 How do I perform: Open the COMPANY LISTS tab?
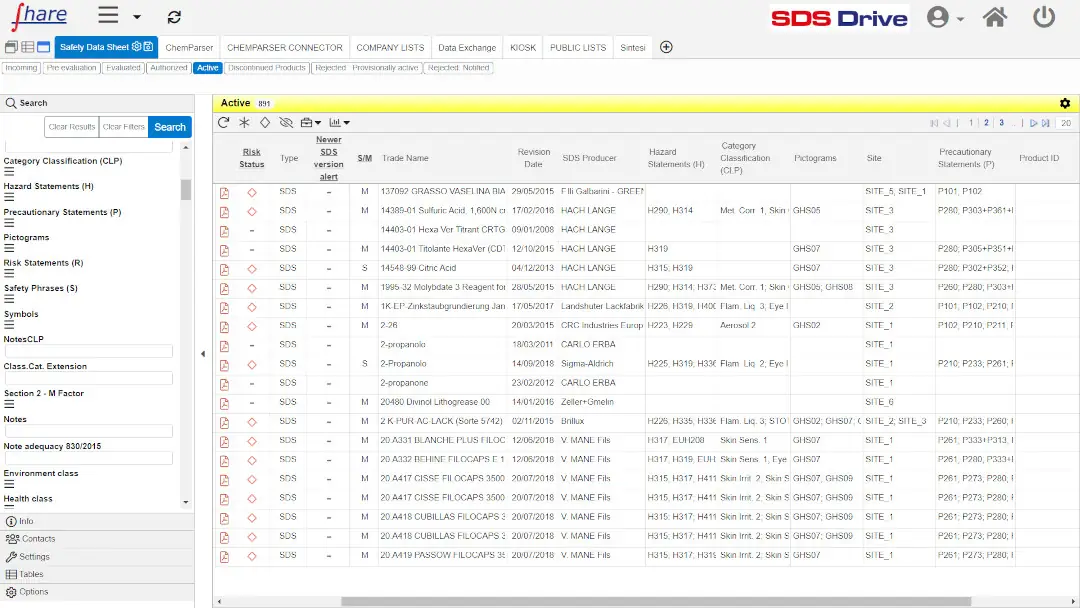388,46
